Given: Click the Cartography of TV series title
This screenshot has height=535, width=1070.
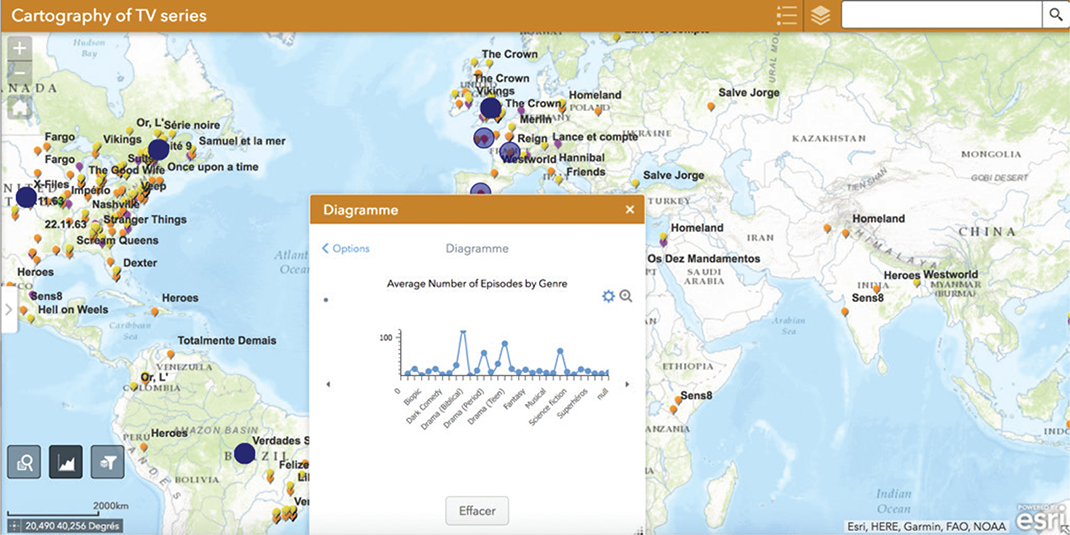Looking at the screenshot, I should 109,16.
